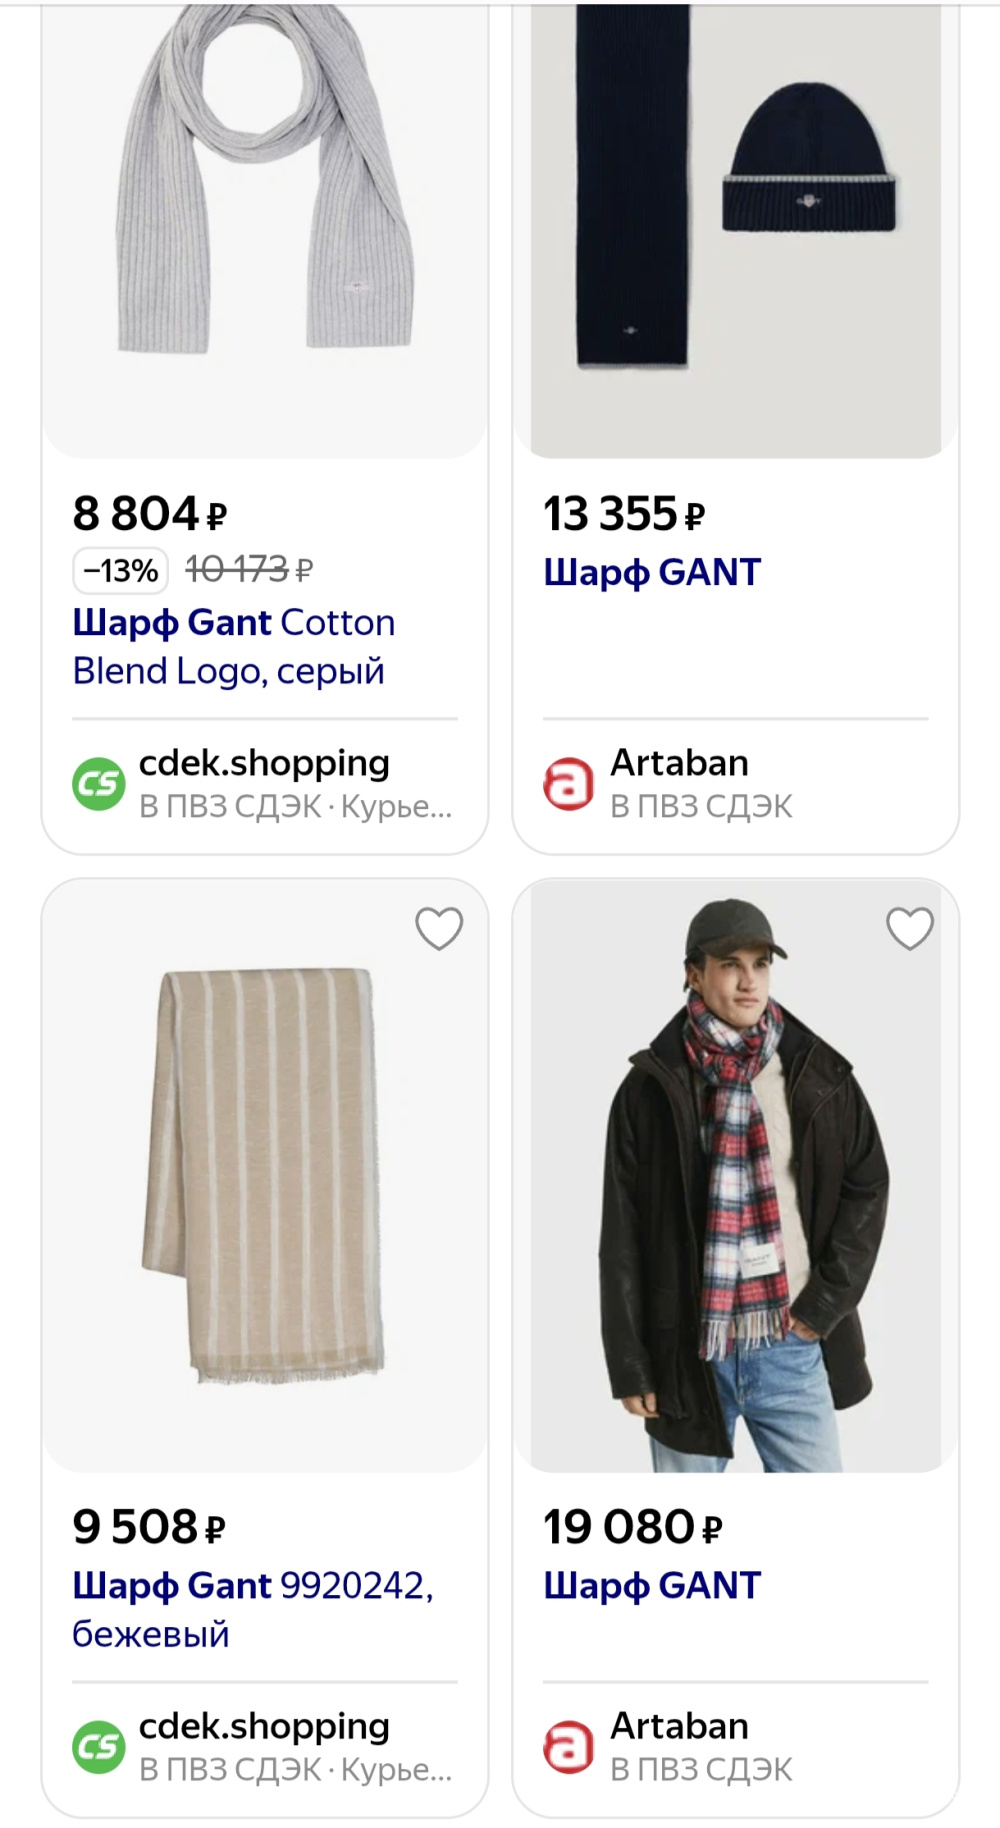
Task: Click the strikethrough 10 173 ₽ price
Action: (248, 568)
